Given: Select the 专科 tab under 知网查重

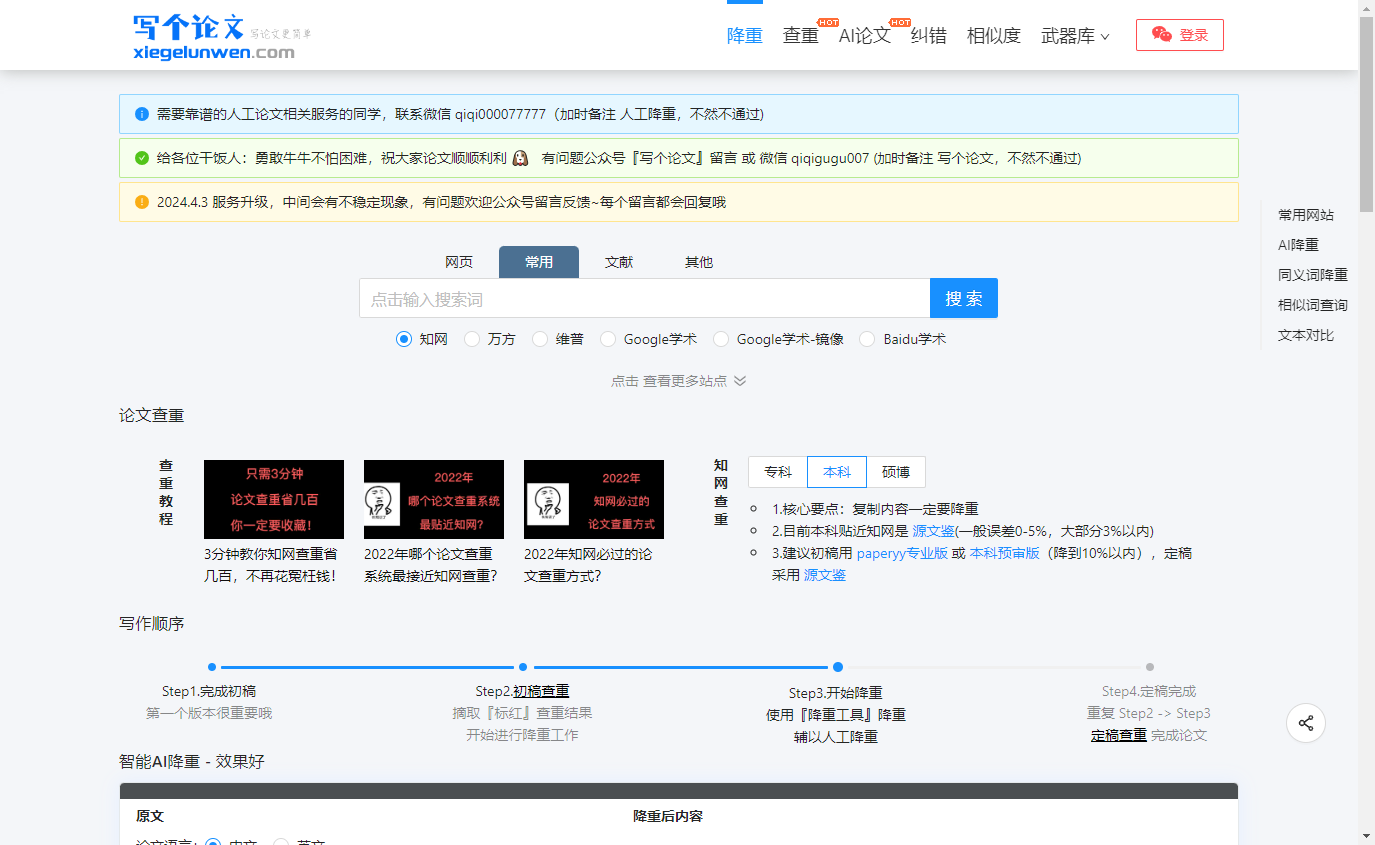Looking at the screenshot, I should coord(778,472).
